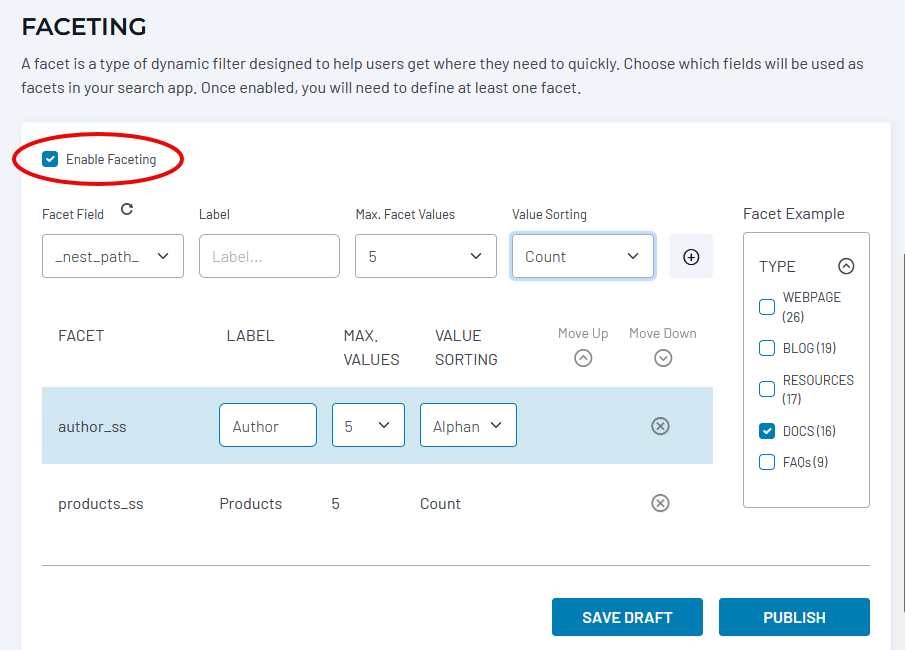Check the WEBPAGE facet option
The height and width of the screenshot is (650, 905).
[x=767, y=307]
